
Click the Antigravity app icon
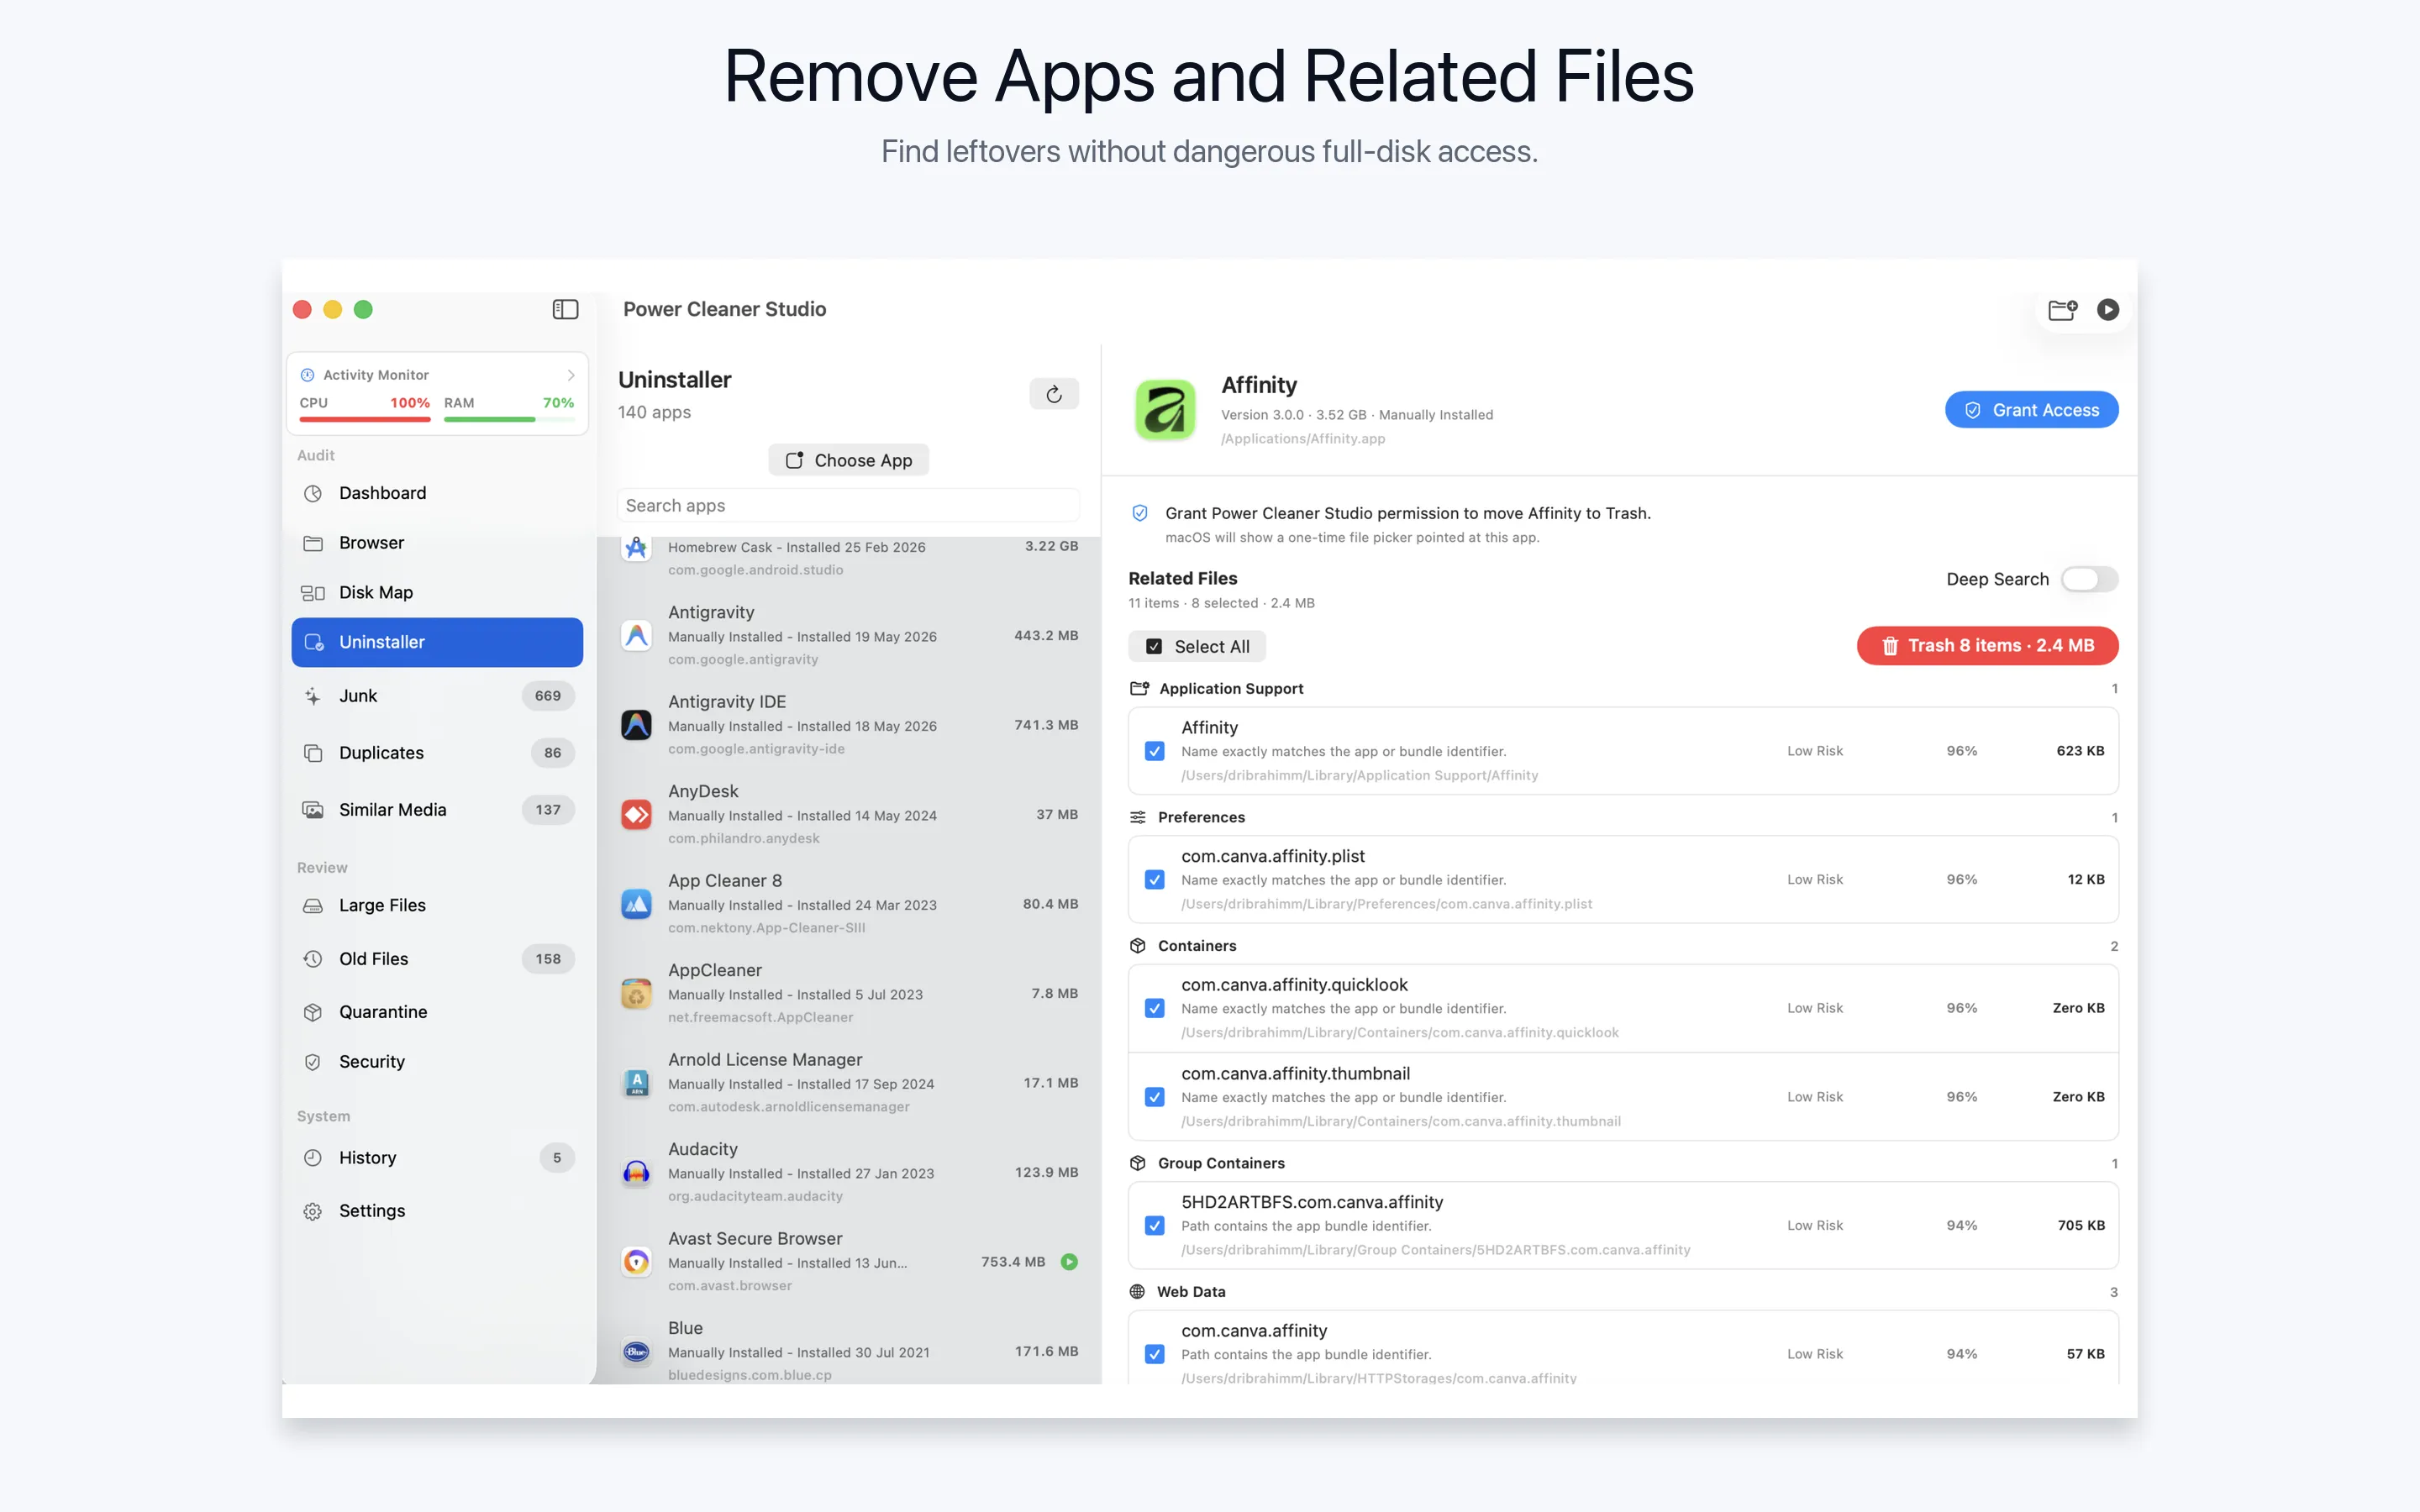(x=636, y=635)
